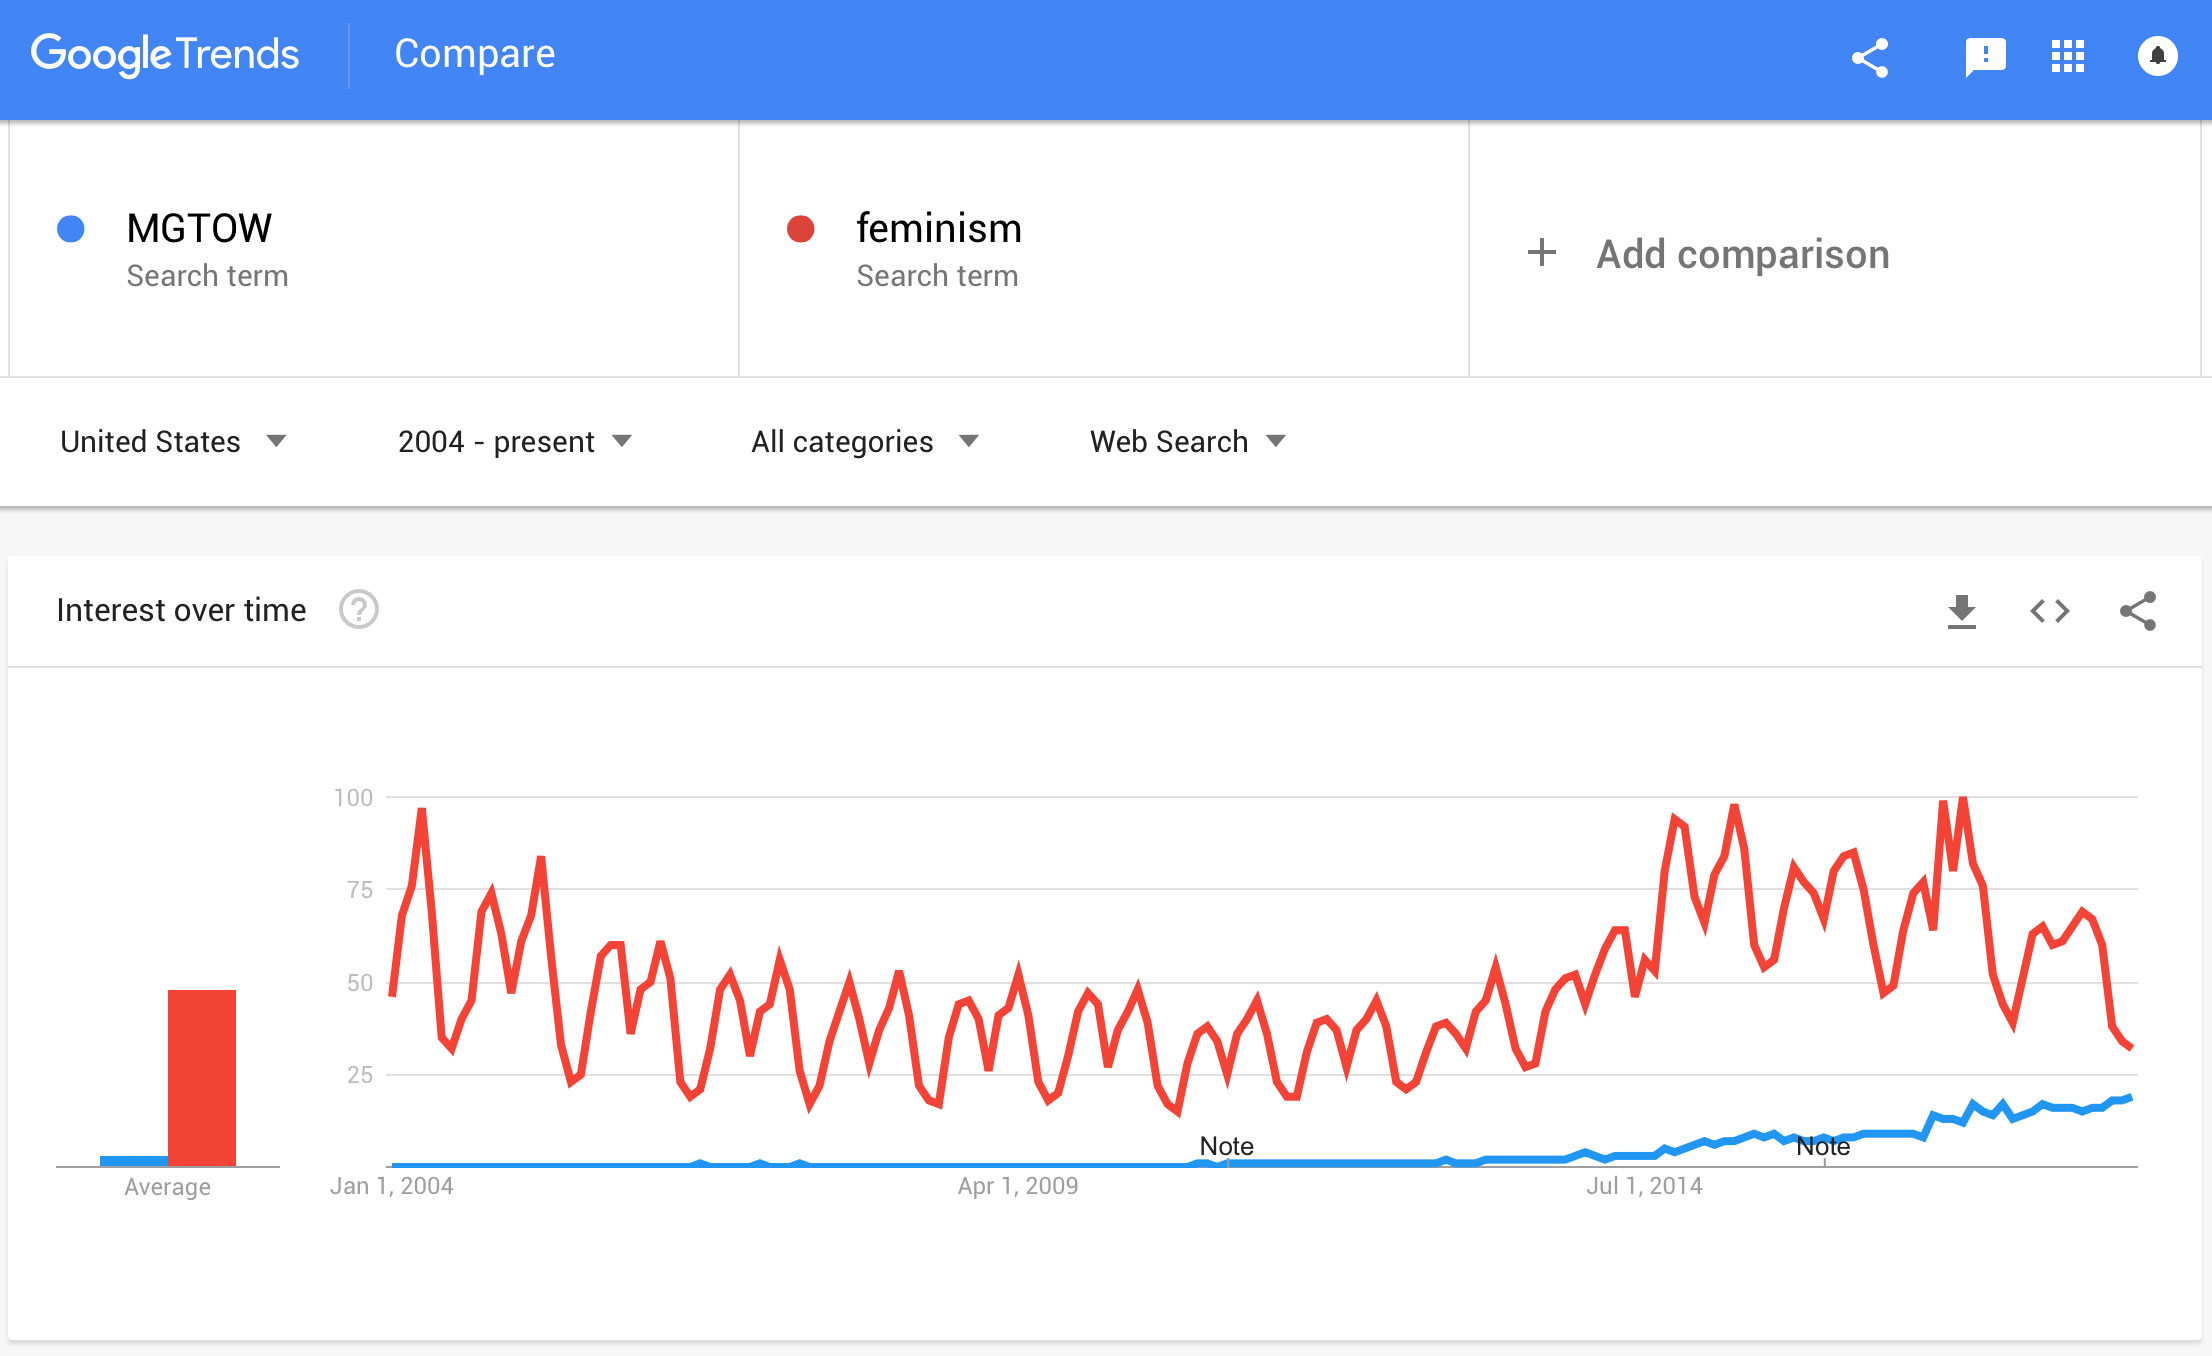
Task: Expand the All categories dropdown
Action: [864, 441]
